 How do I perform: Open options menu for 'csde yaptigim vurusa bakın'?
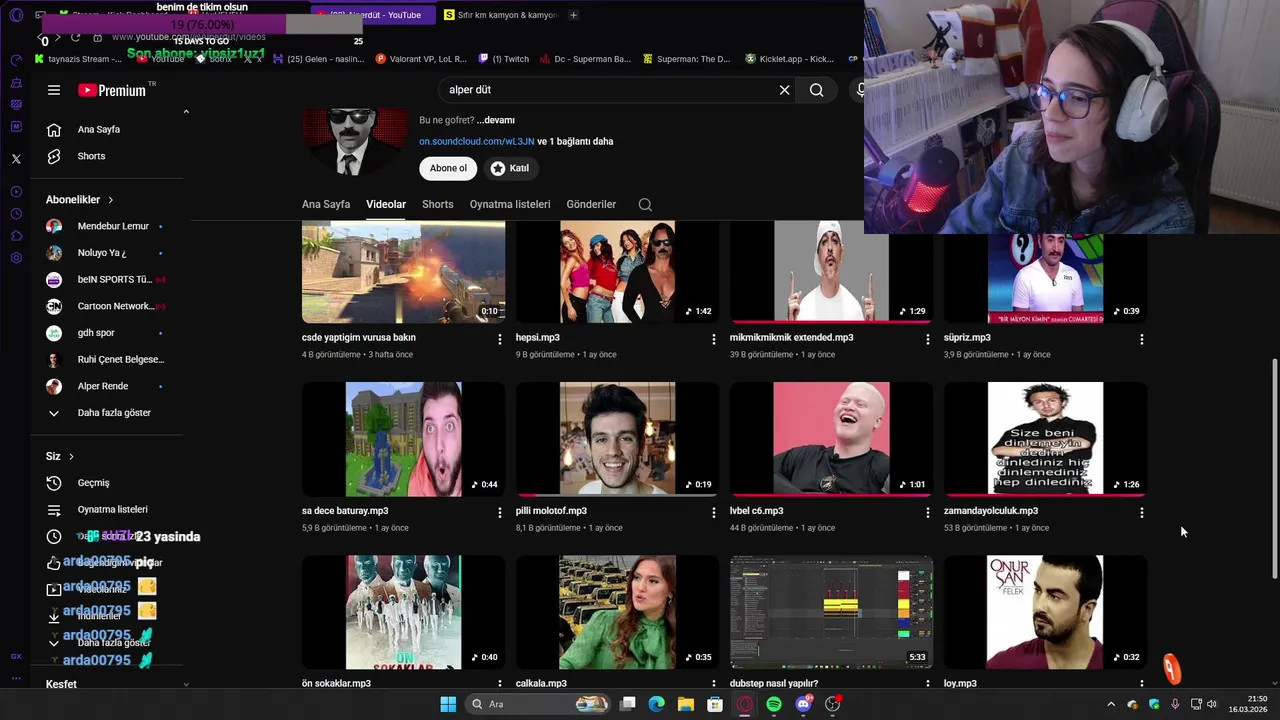pos(500,340)
